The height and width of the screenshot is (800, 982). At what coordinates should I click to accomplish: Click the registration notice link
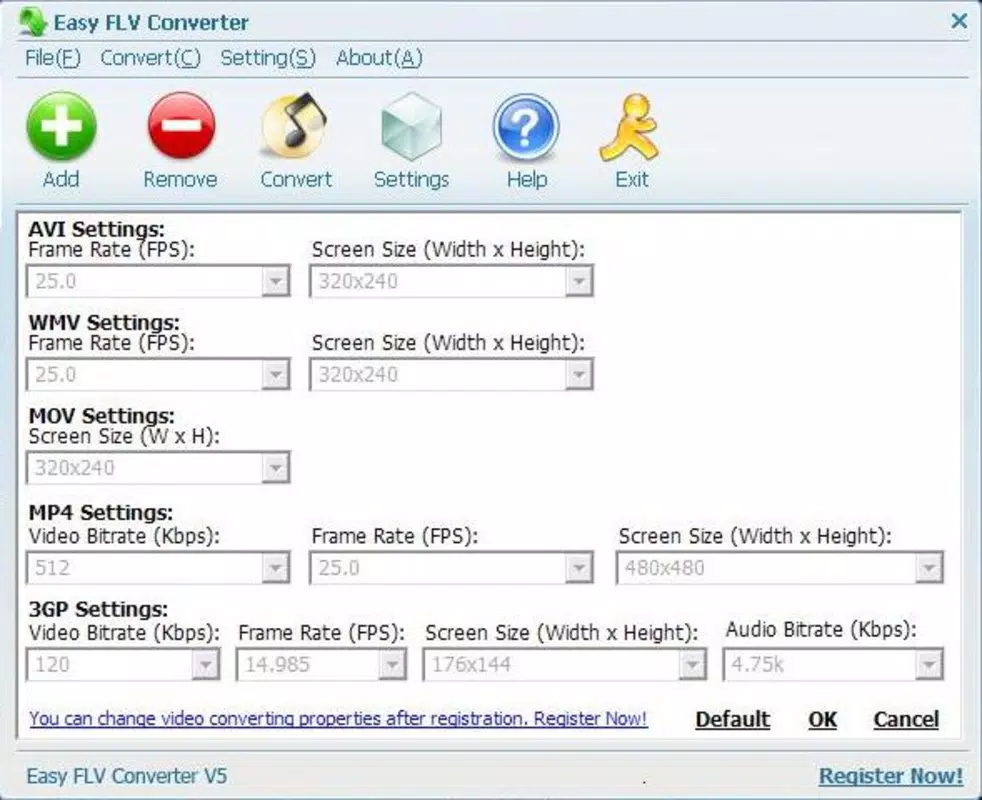click(x=338, y=719)
